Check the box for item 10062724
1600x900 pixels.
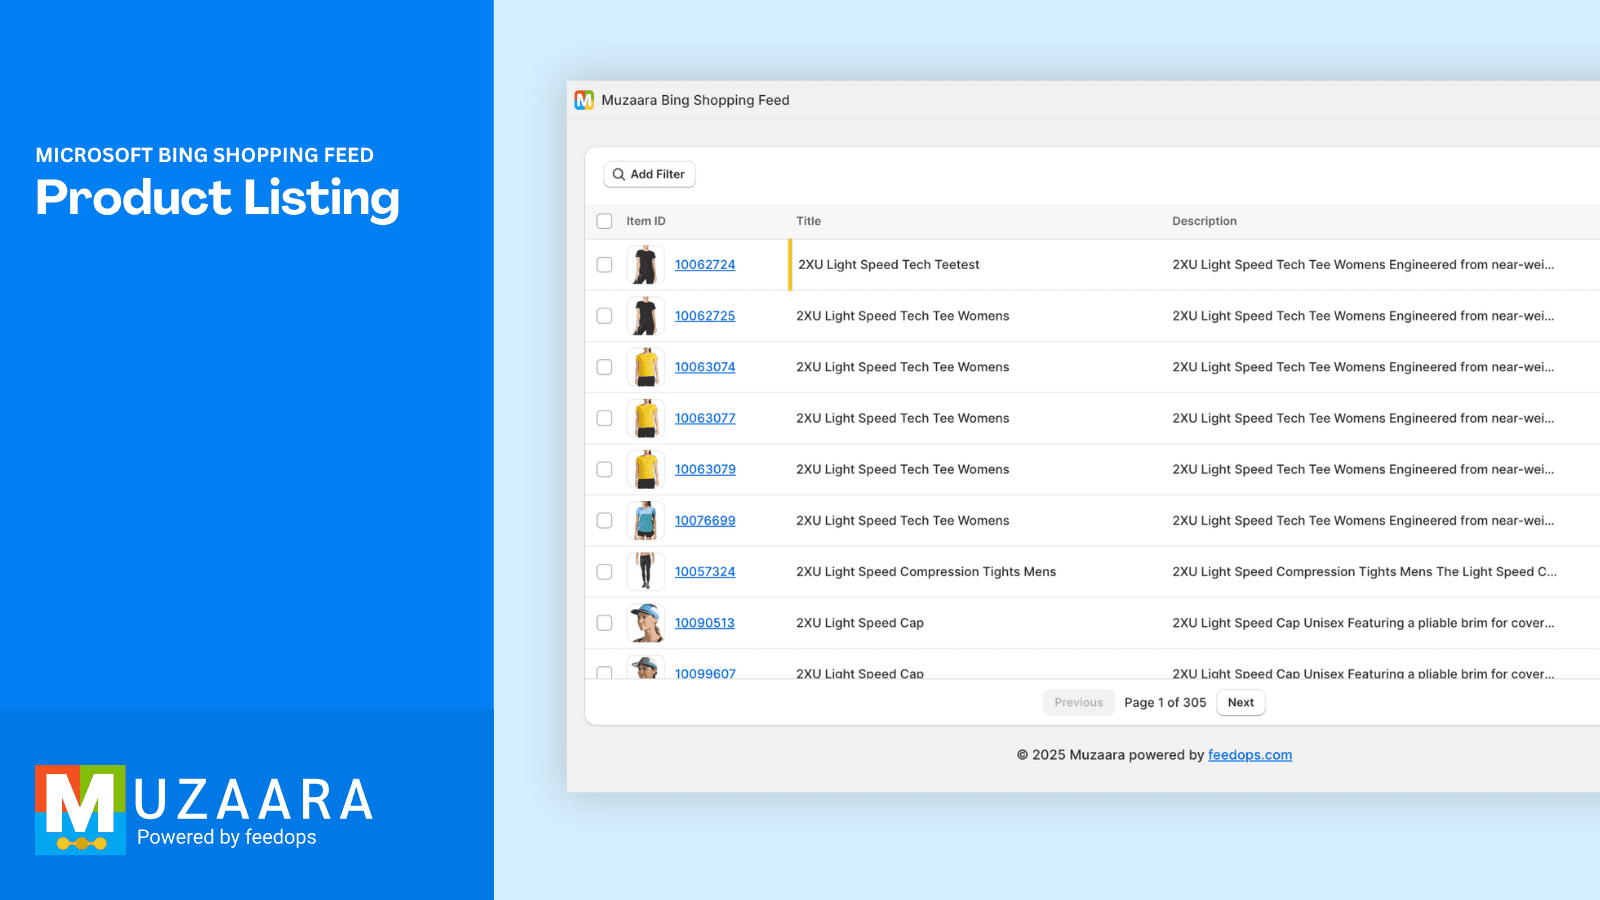pyautogui.click(x=604, y=265)
